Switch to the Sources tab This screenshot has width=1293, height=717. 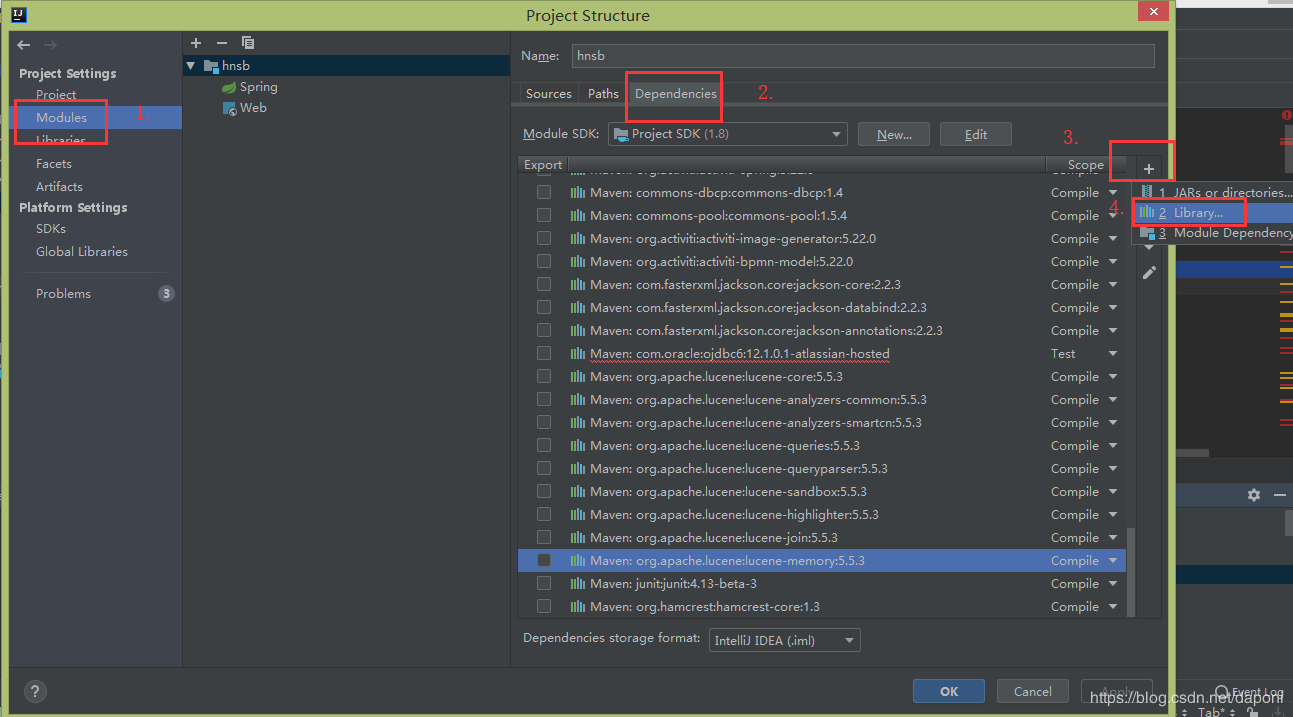click(x=549, y=93)
